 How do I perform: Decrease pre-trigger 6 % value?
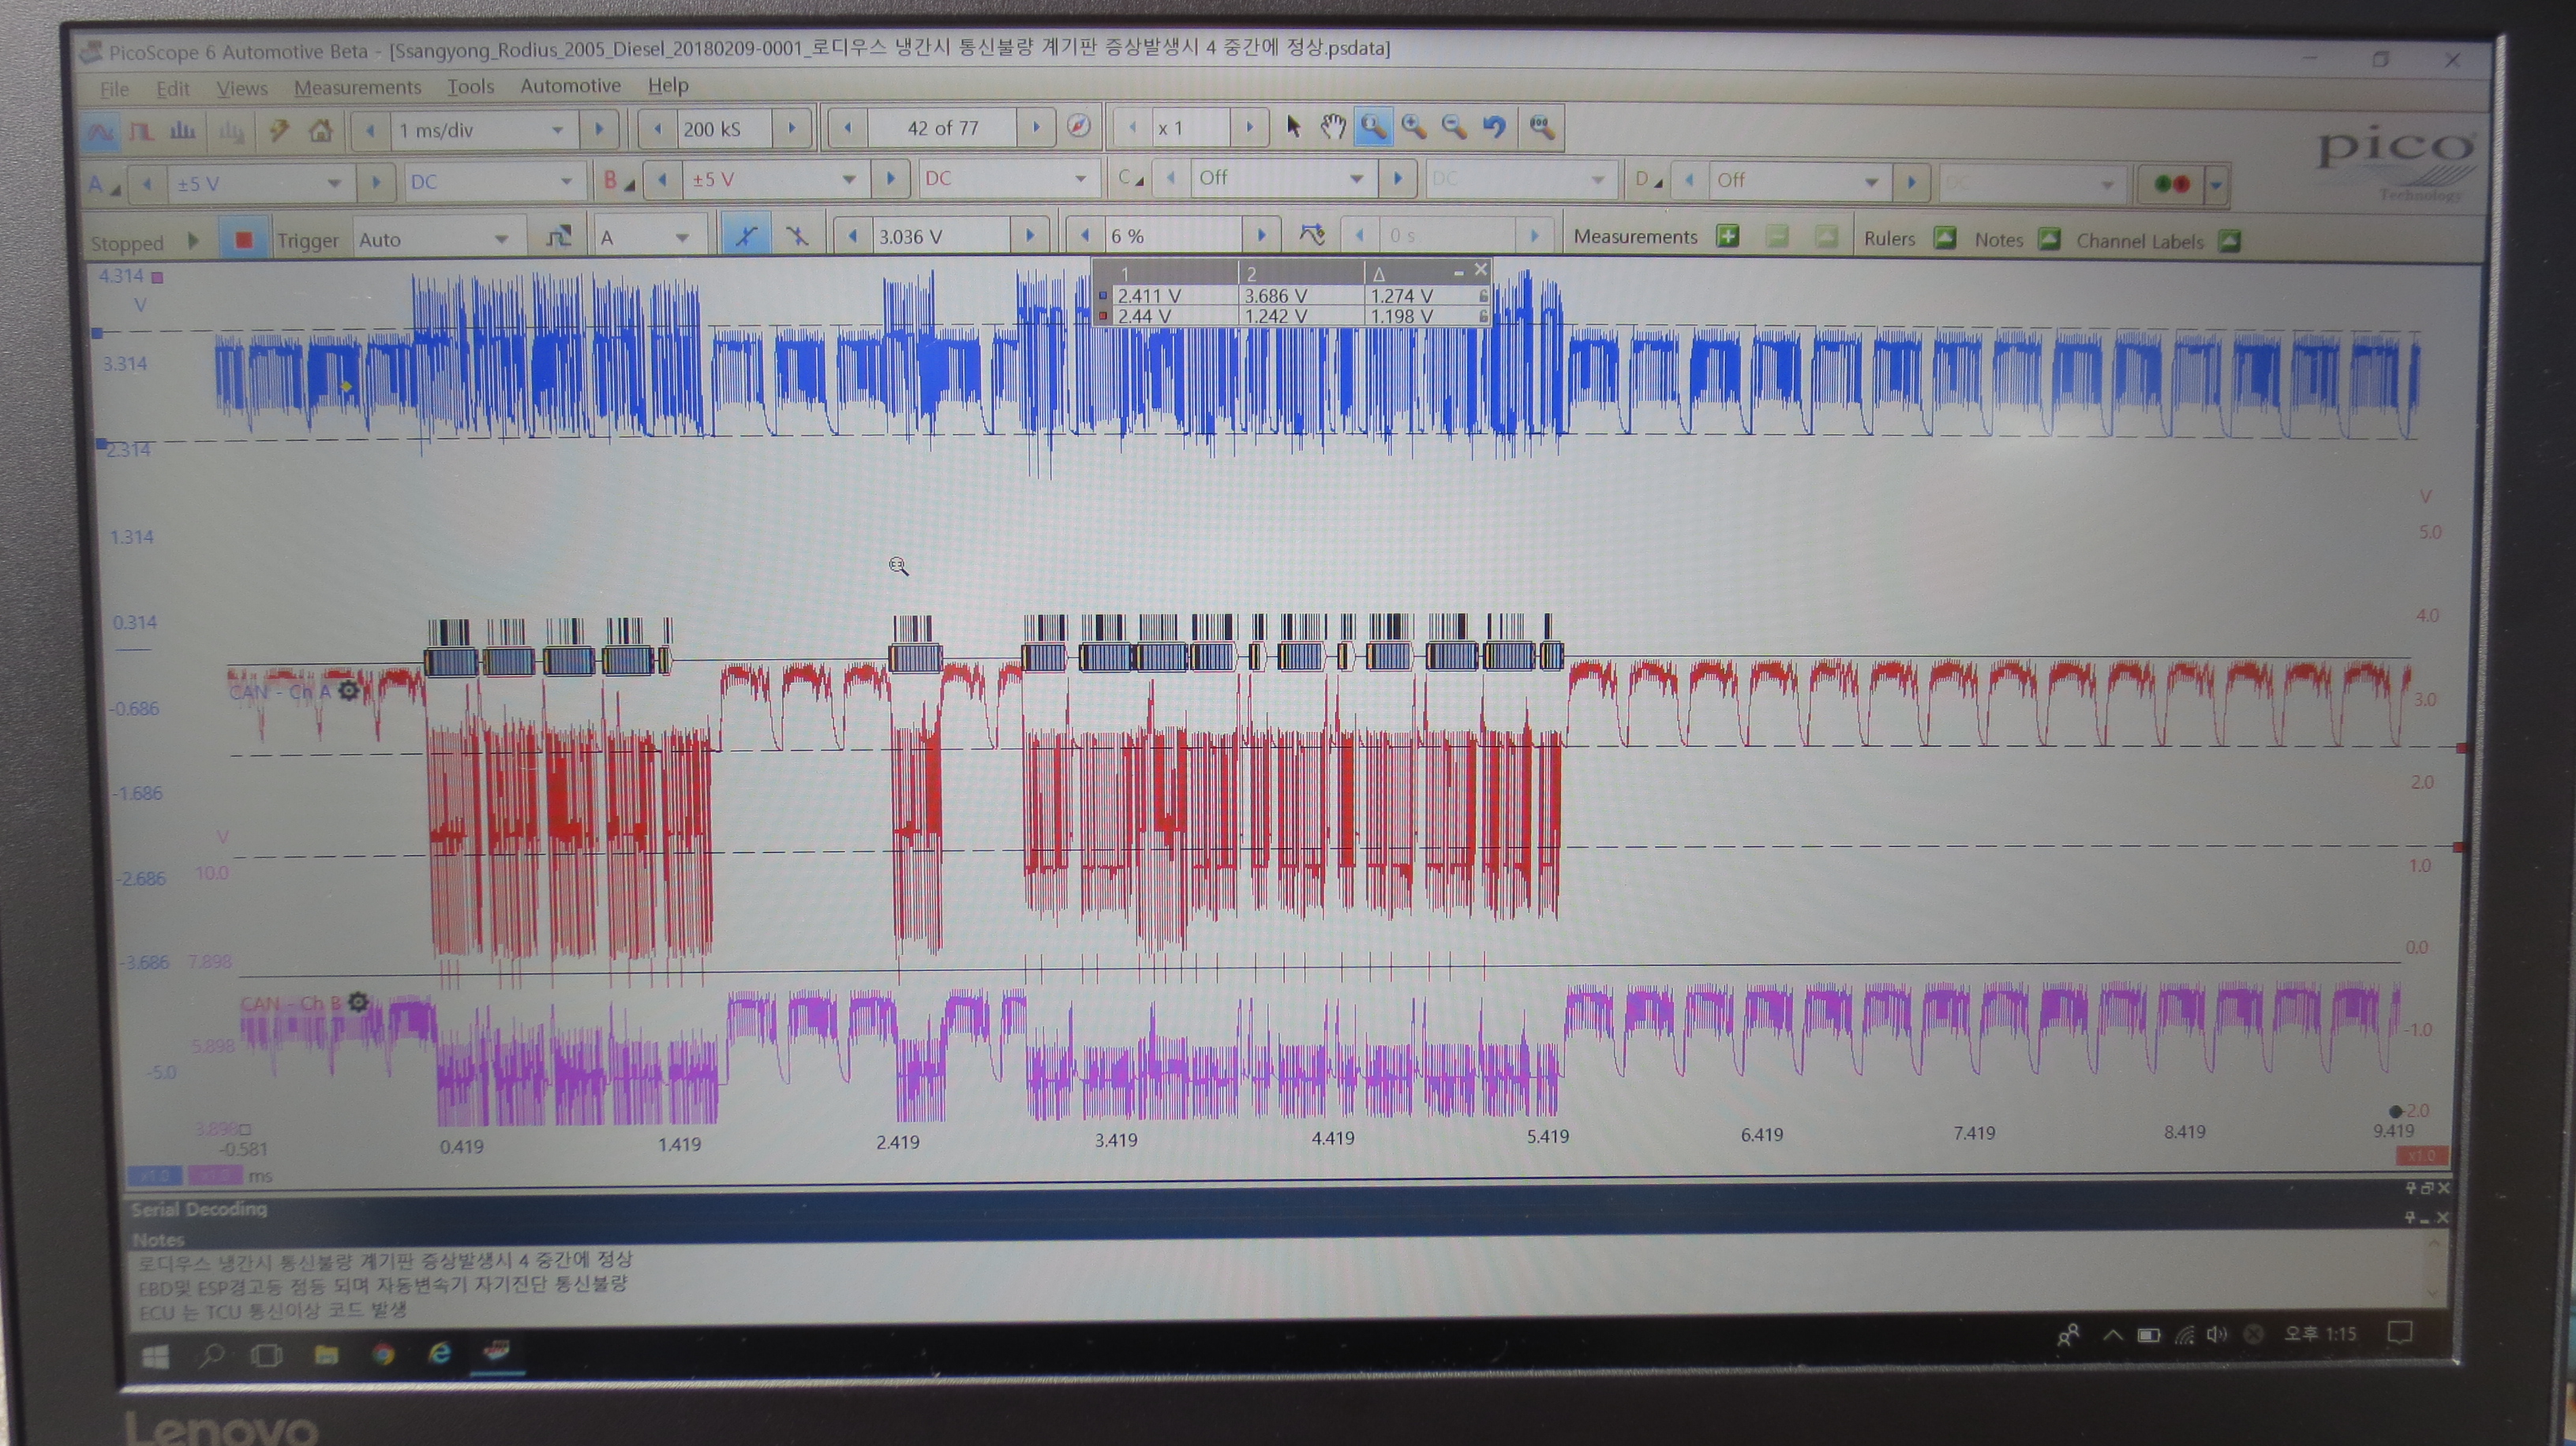(1085, 236)
